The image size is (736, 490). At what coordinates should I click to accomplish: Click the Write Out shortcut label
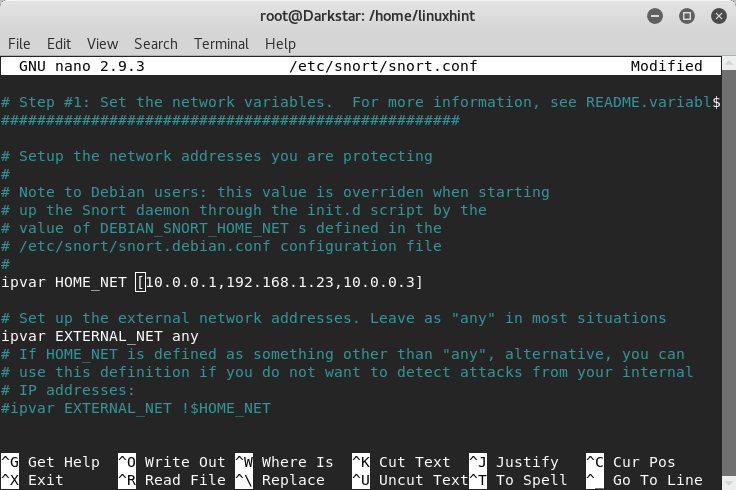pos(185,462)
